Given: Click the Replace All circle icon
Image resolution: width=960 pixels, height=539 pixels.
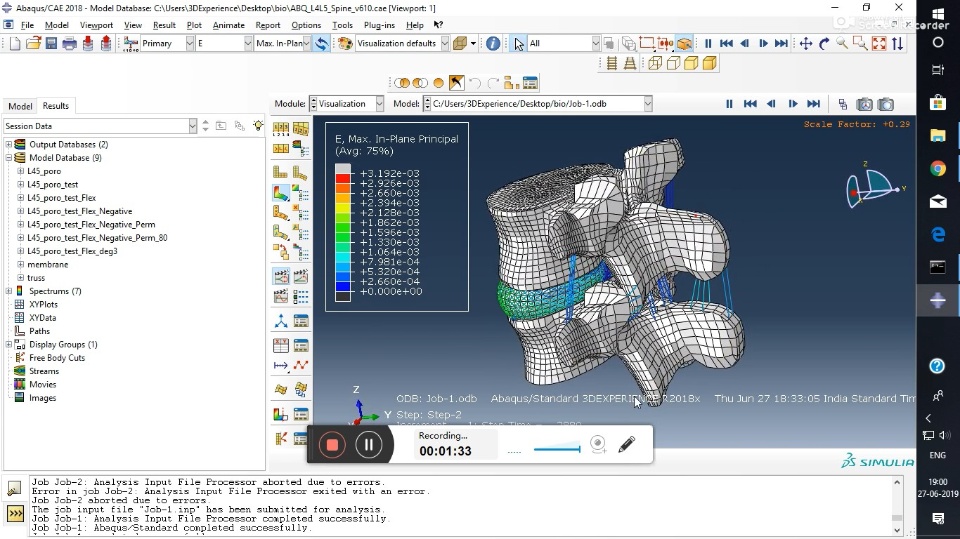Looking at the screenshot, I should click(438, 83).
